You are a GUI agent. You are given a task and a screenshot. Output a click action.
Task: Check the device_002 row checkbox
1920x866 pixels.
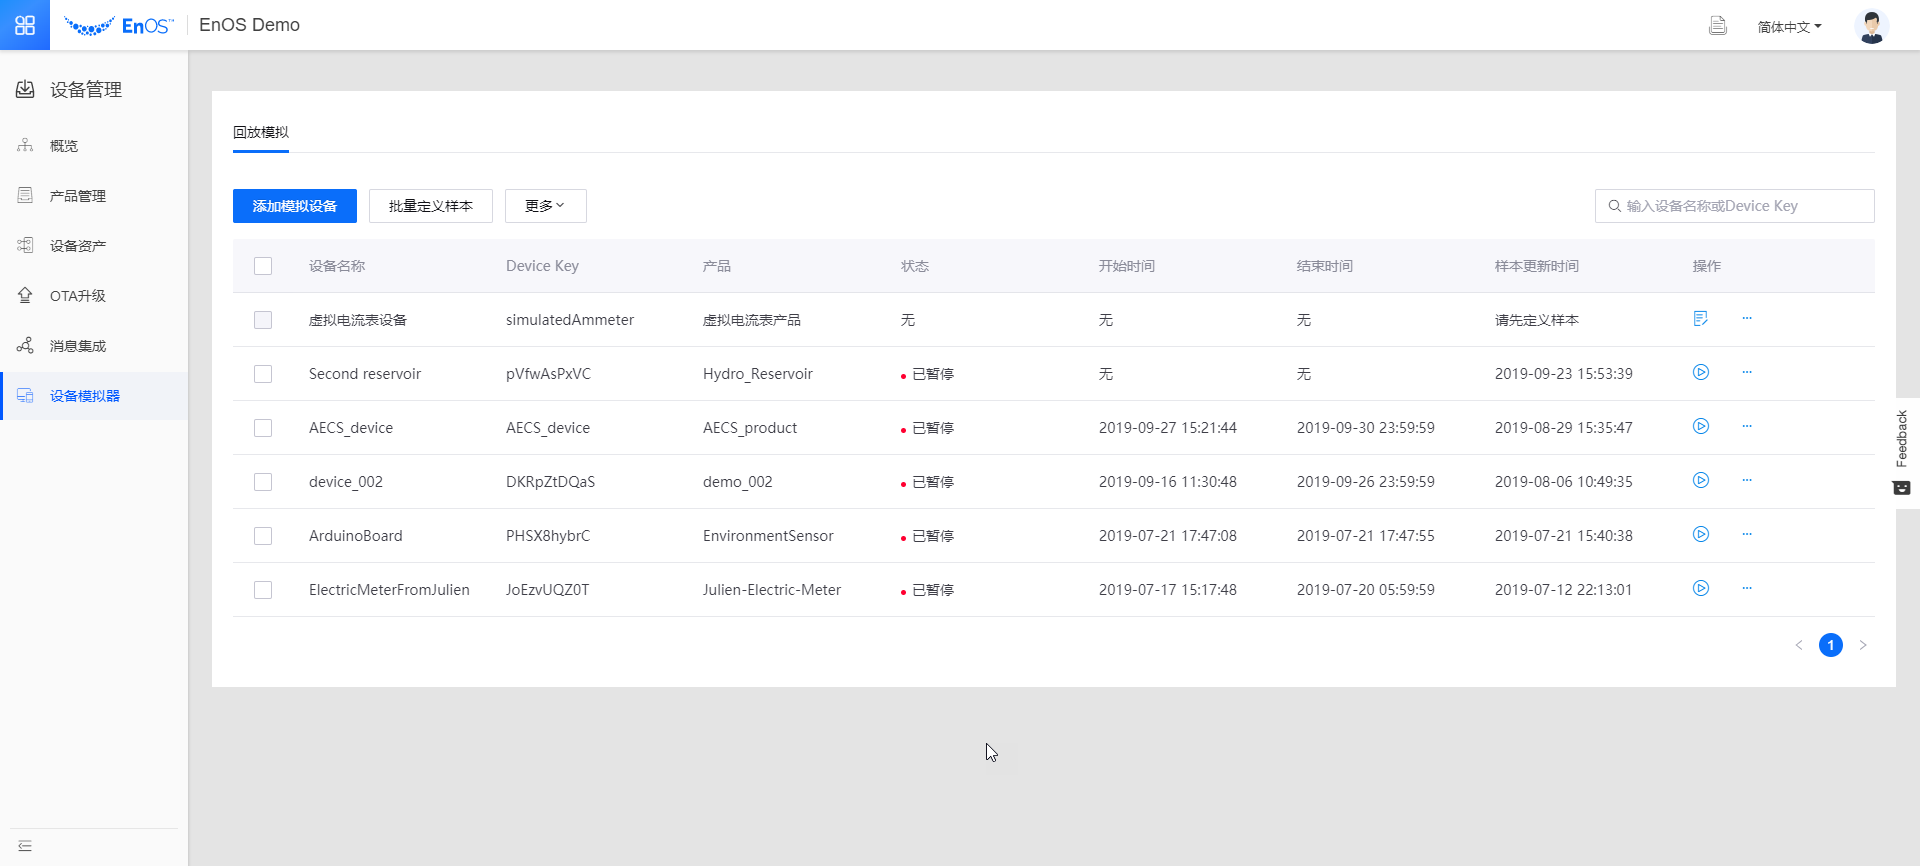[x=263, y=482]
